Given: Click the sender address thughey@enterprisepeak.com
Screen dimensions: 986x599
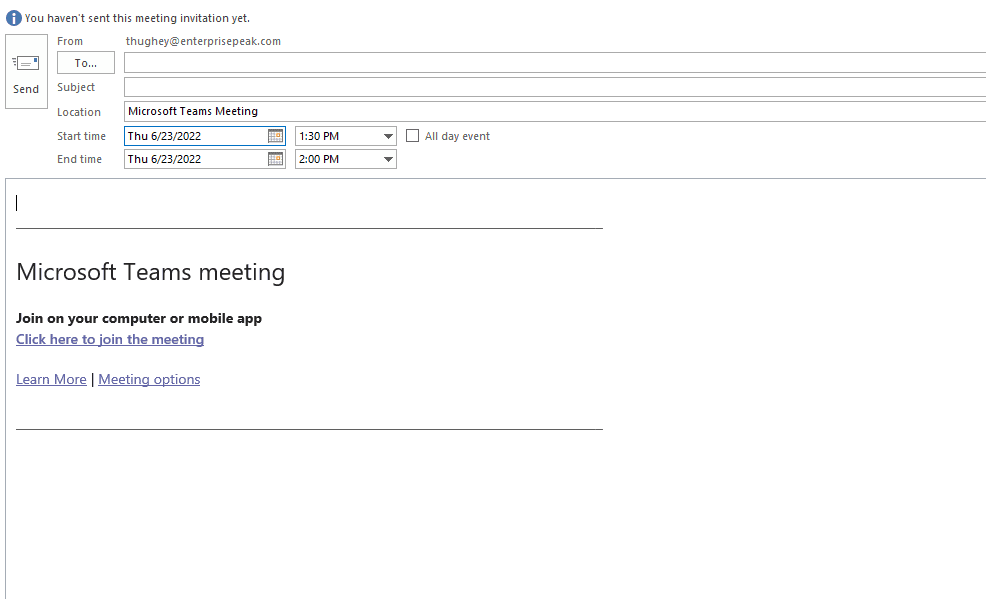Looking at the screenshot, I should 203,41.
